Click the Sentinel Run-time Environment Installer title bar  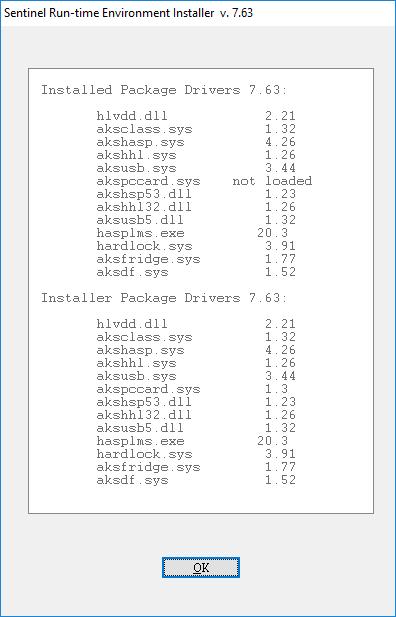click(198, 13)
